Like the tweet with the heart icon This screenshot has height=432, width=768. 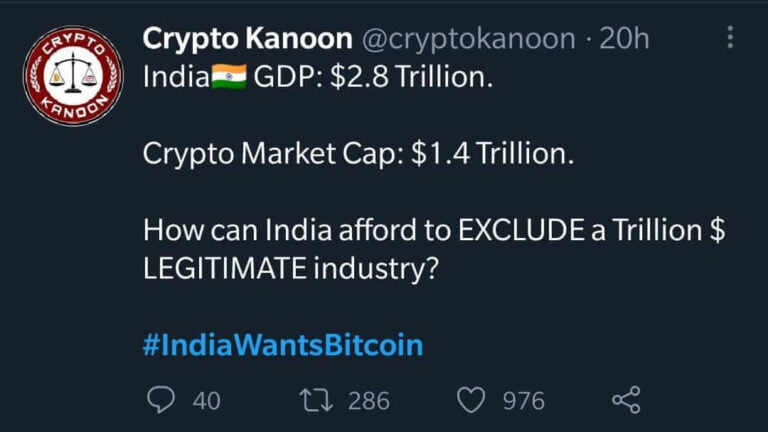point(470,400)
